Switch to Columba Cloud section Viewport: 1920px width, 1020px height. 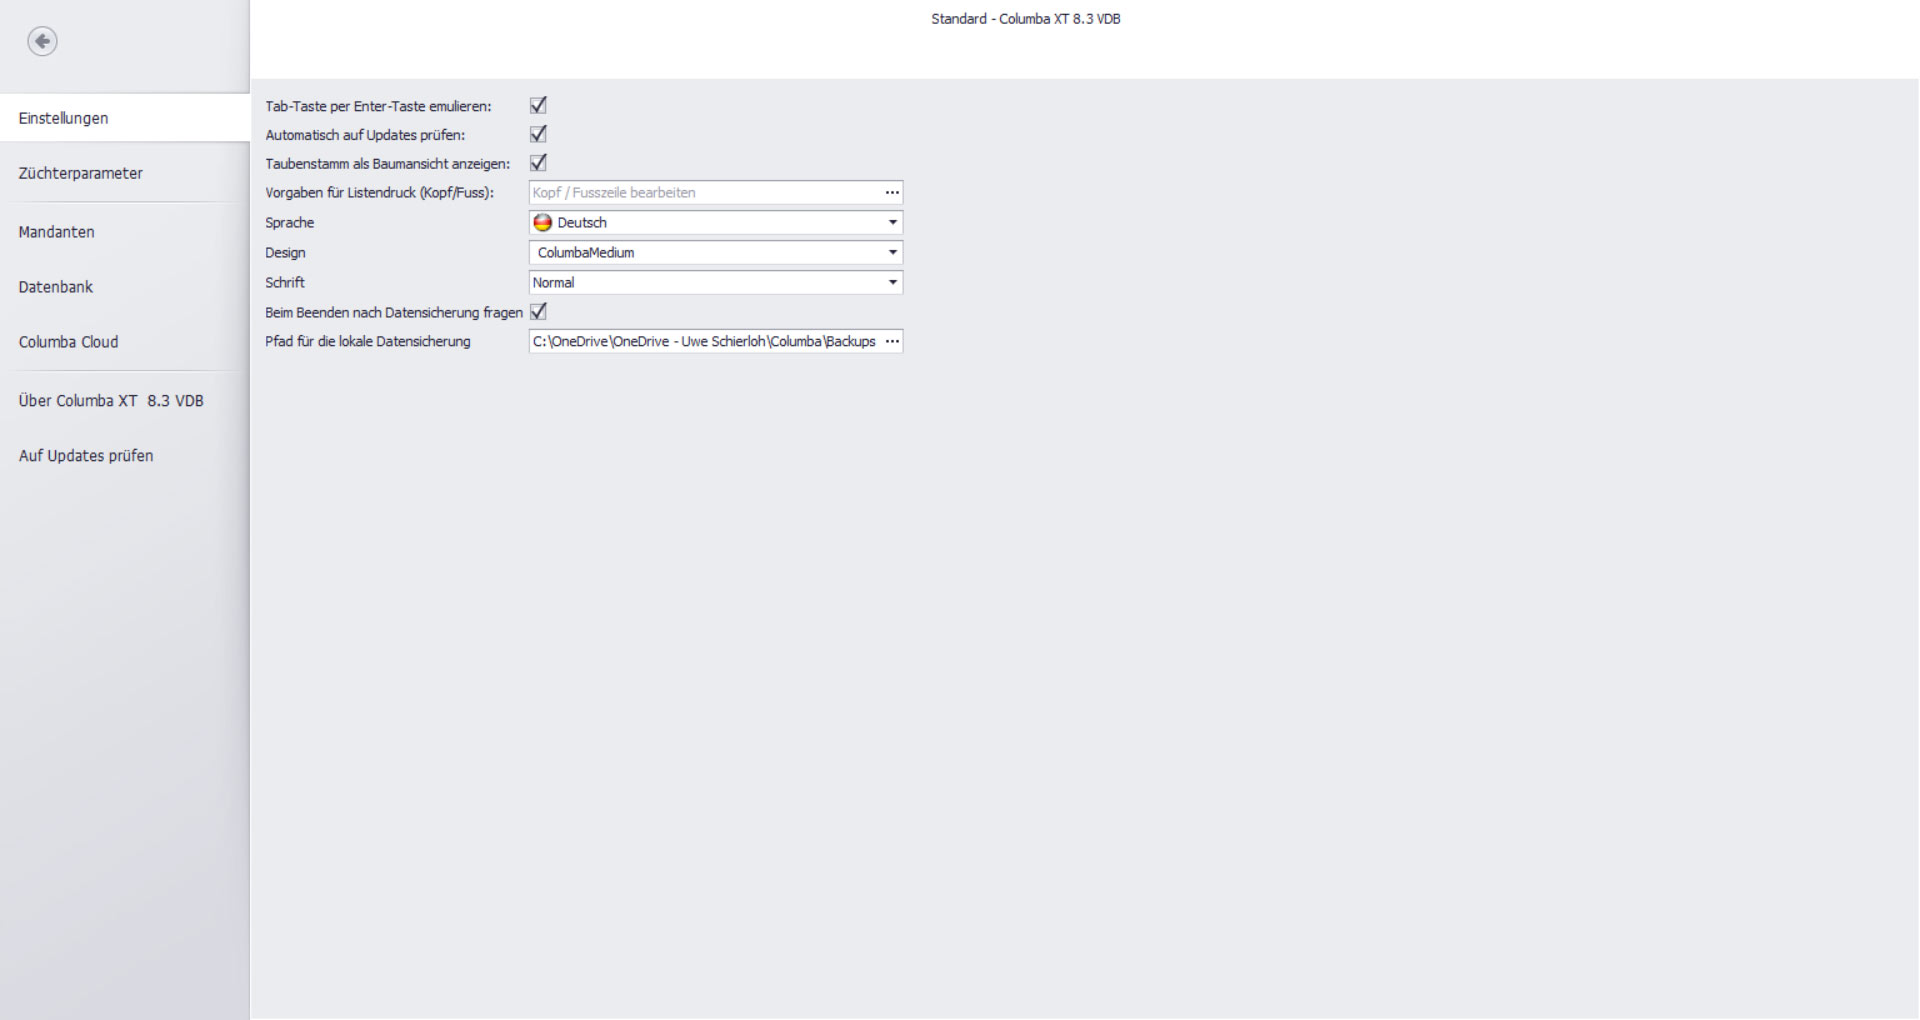[x=69, y=342]
